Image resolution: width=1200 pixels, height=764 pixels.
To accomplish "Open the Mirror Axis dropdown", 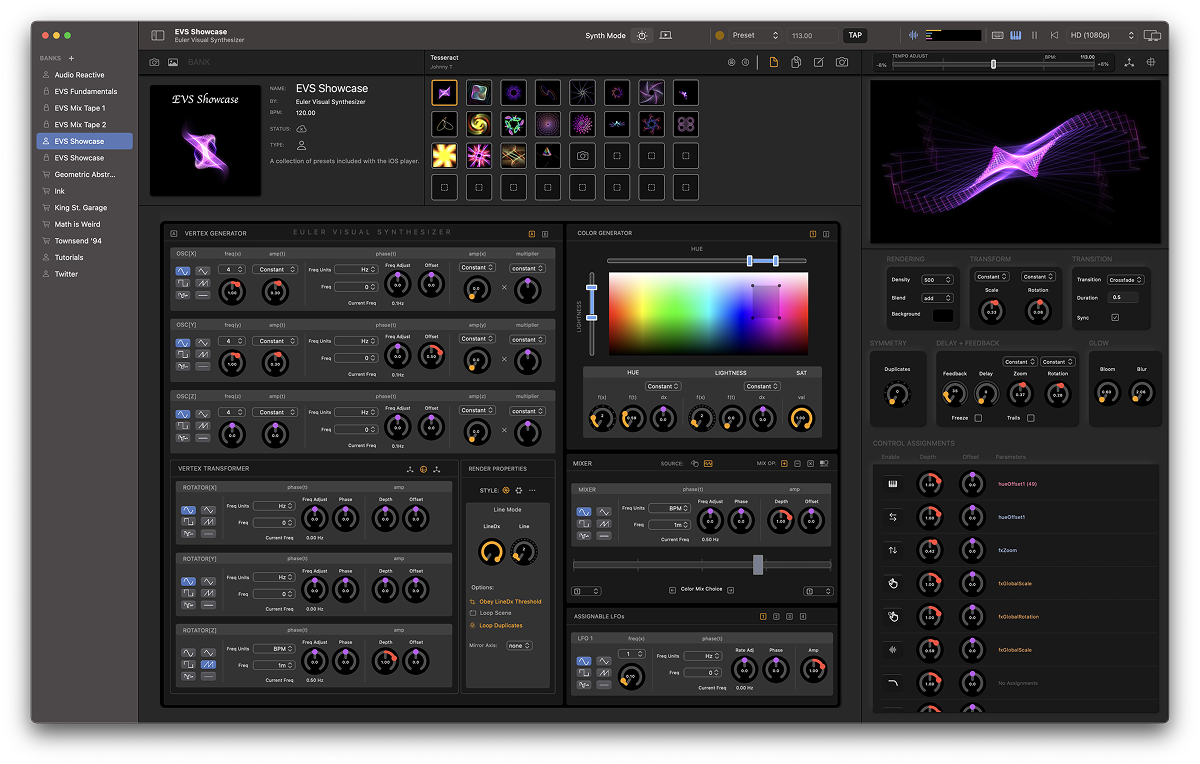I will [x=519, y=646].
